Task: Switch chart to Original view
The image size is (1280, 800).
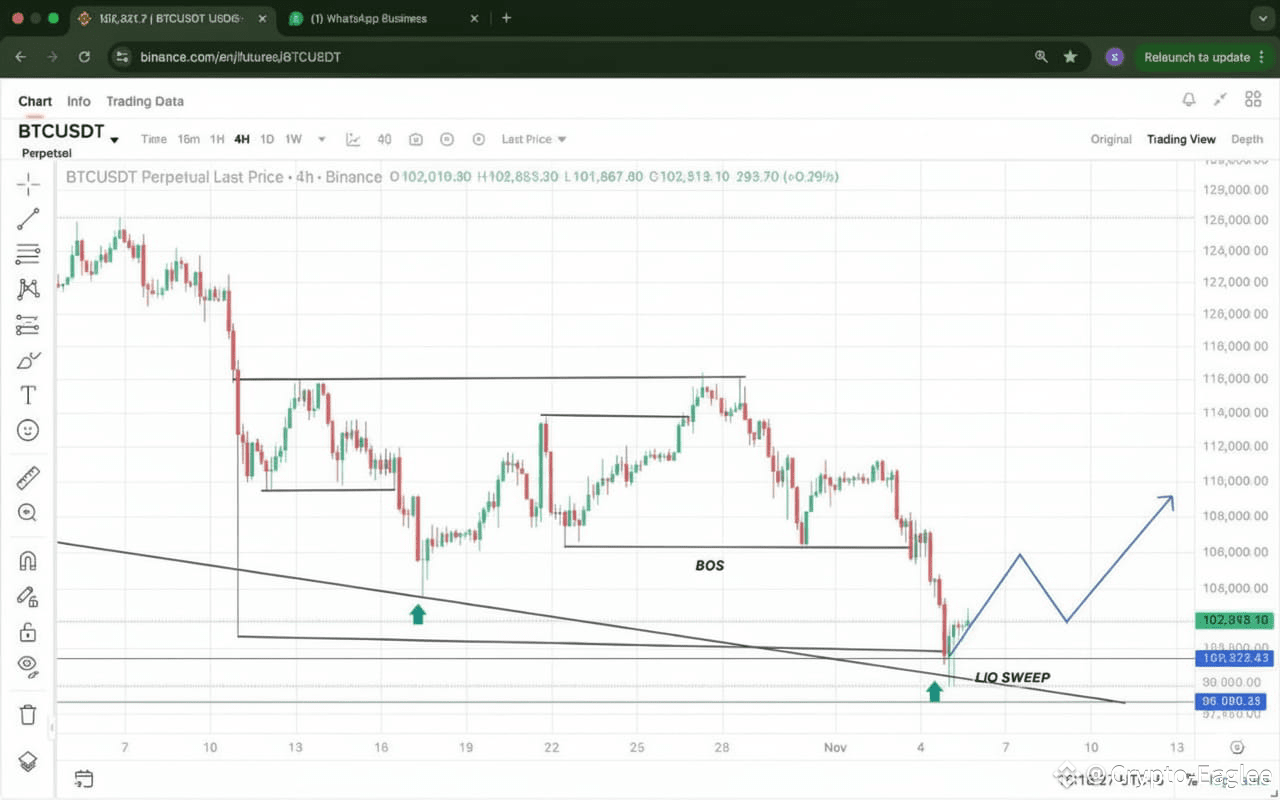Action: 1111,140
